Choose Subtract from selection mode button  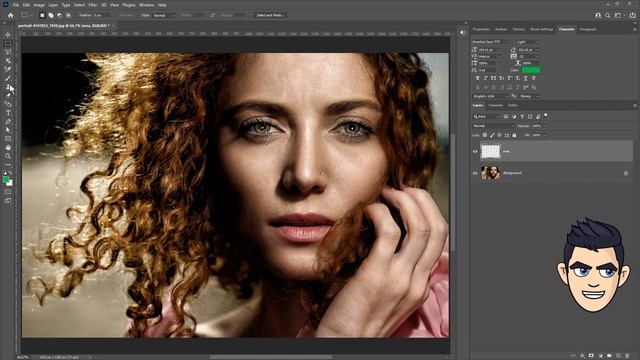coord(60,15)
